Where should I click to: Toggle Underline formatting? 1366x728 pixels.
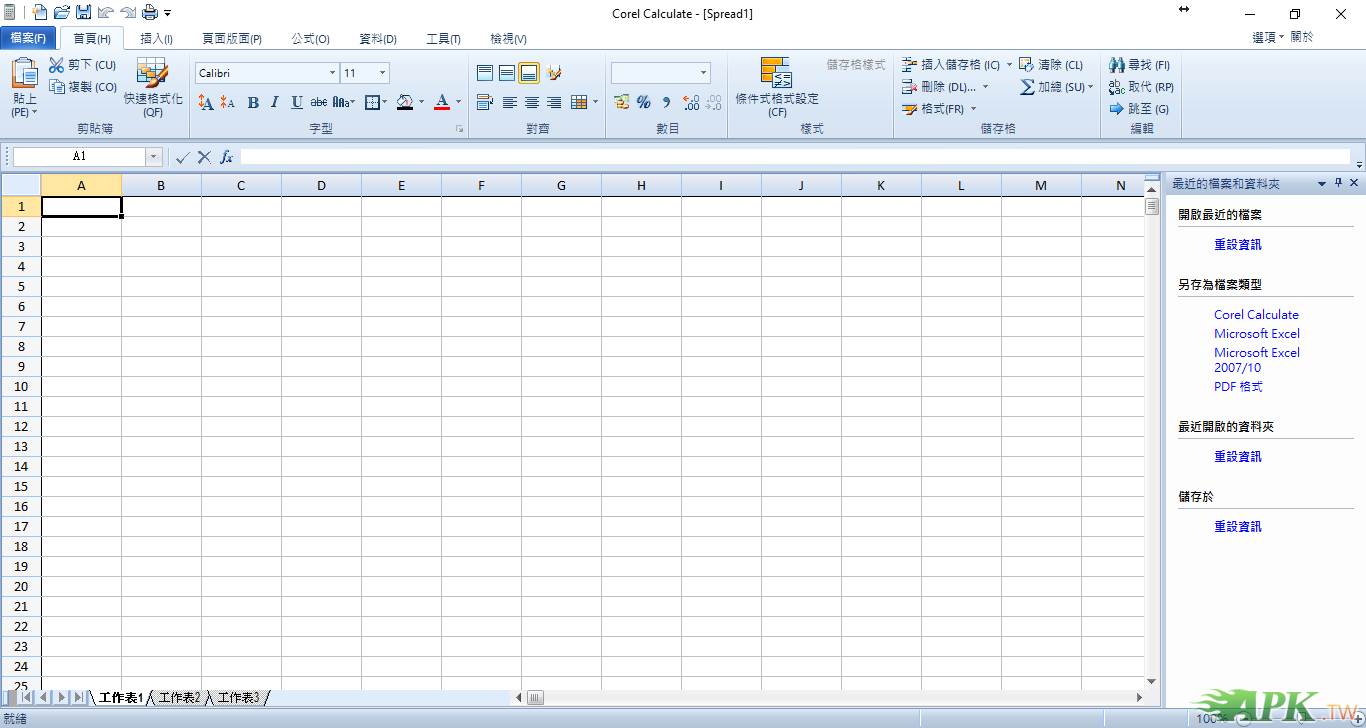tap(297, 102)
